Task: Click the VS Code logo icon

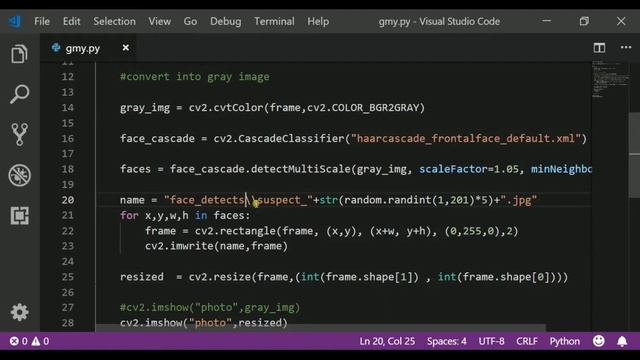Action: 15,21
